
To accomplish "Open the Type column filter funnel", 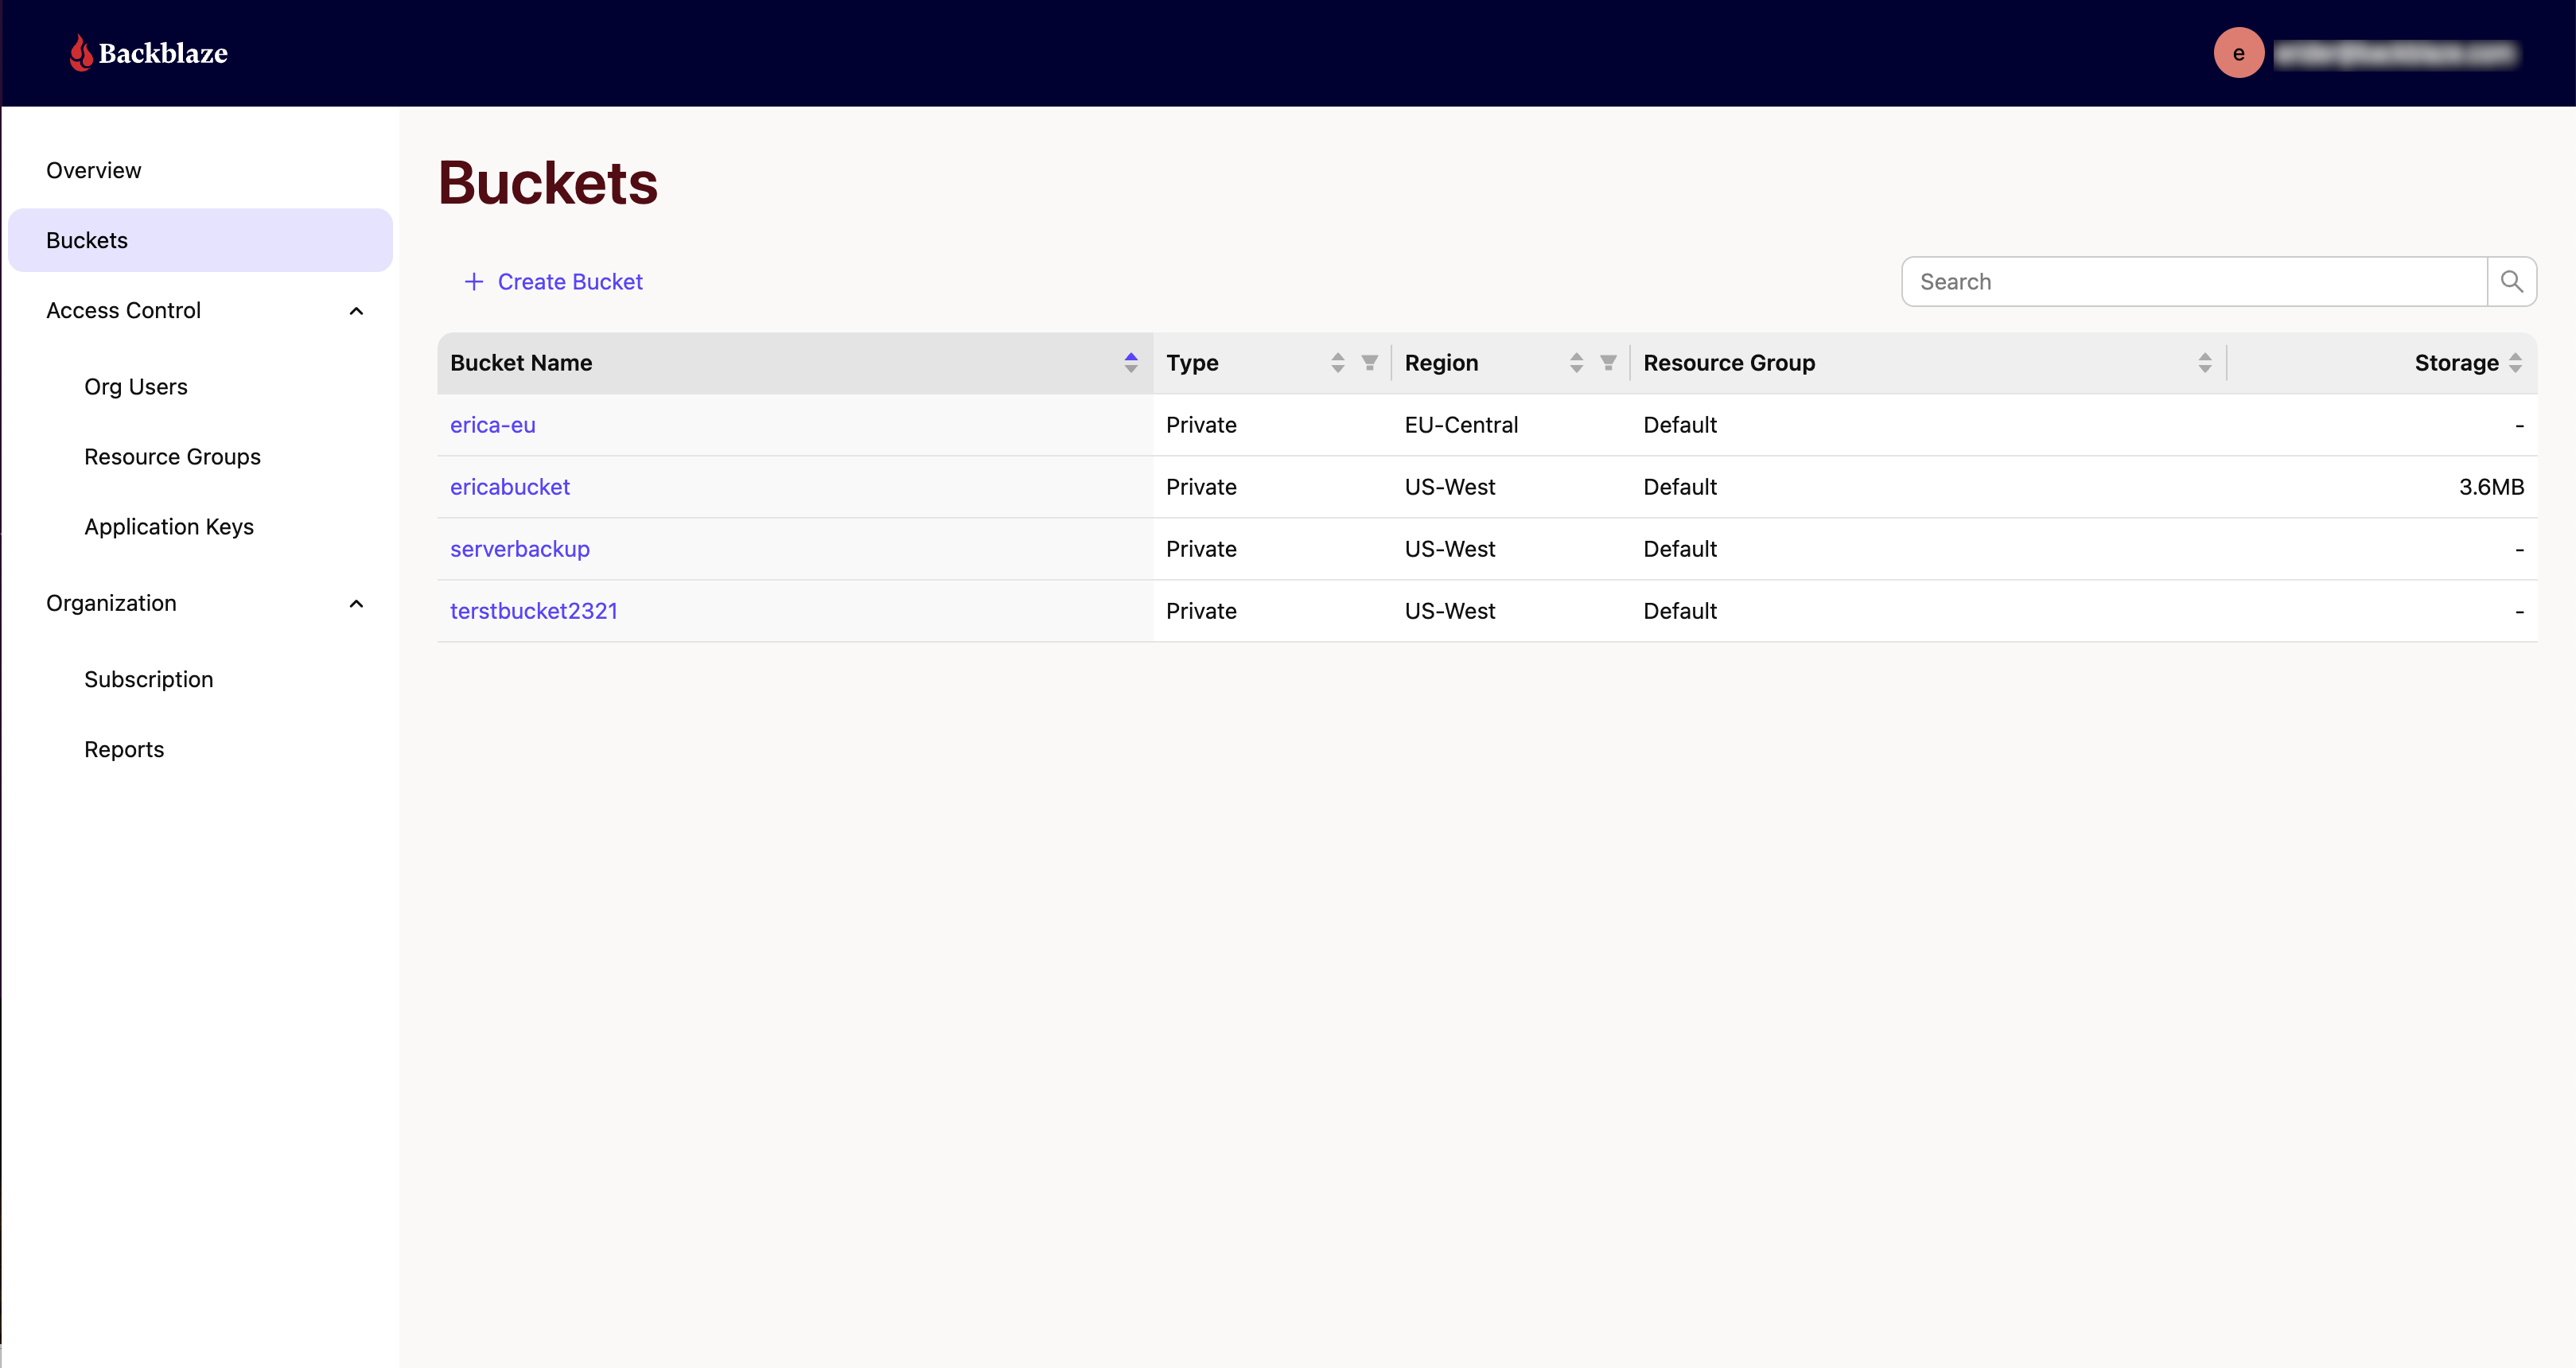I will click(1369, 363).
